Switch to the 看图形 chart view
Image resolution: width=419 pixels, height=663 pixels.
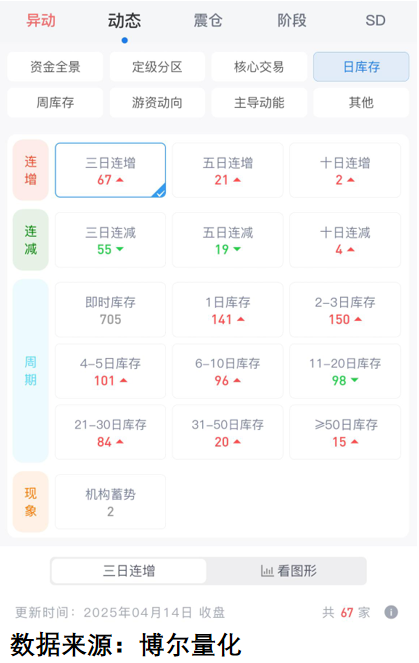pyautogui.click(x=288, y=571)
